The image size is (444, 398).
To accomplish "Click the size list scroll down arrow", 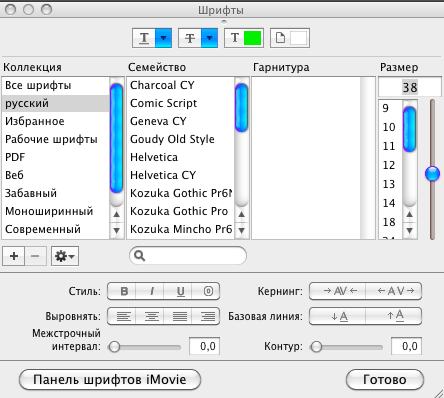I will (x=410, y=230).
